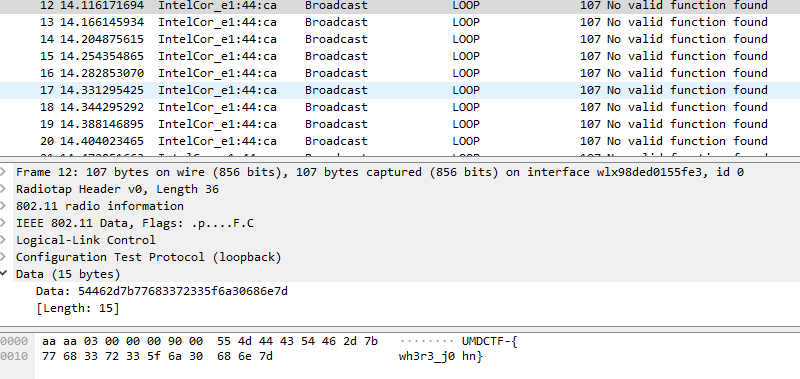Expand the IEEE 802.11 Data row

[x=4, y=223]
